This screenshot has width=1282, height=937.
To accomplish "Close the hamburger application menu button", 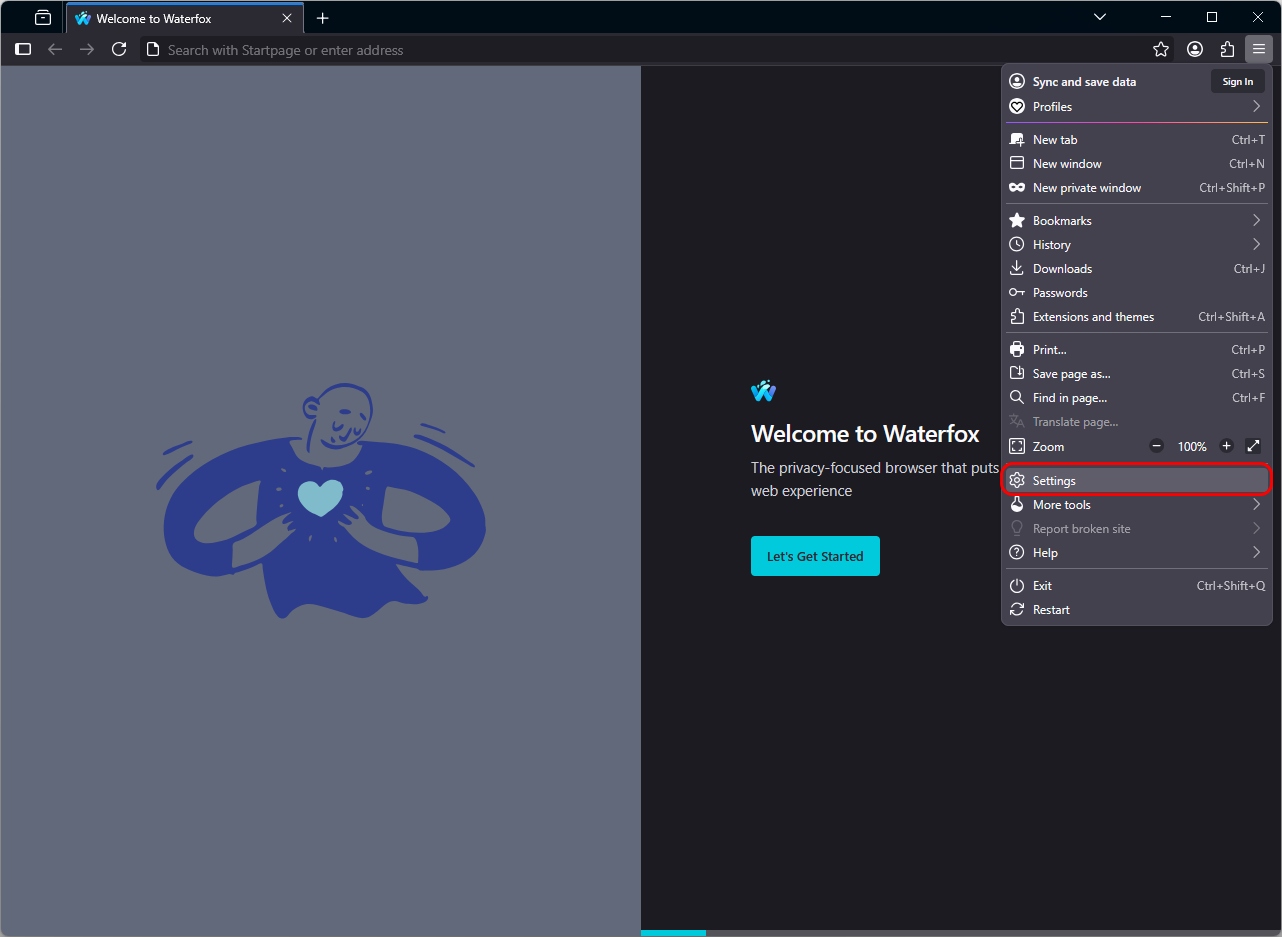I will coord(1259,49).
